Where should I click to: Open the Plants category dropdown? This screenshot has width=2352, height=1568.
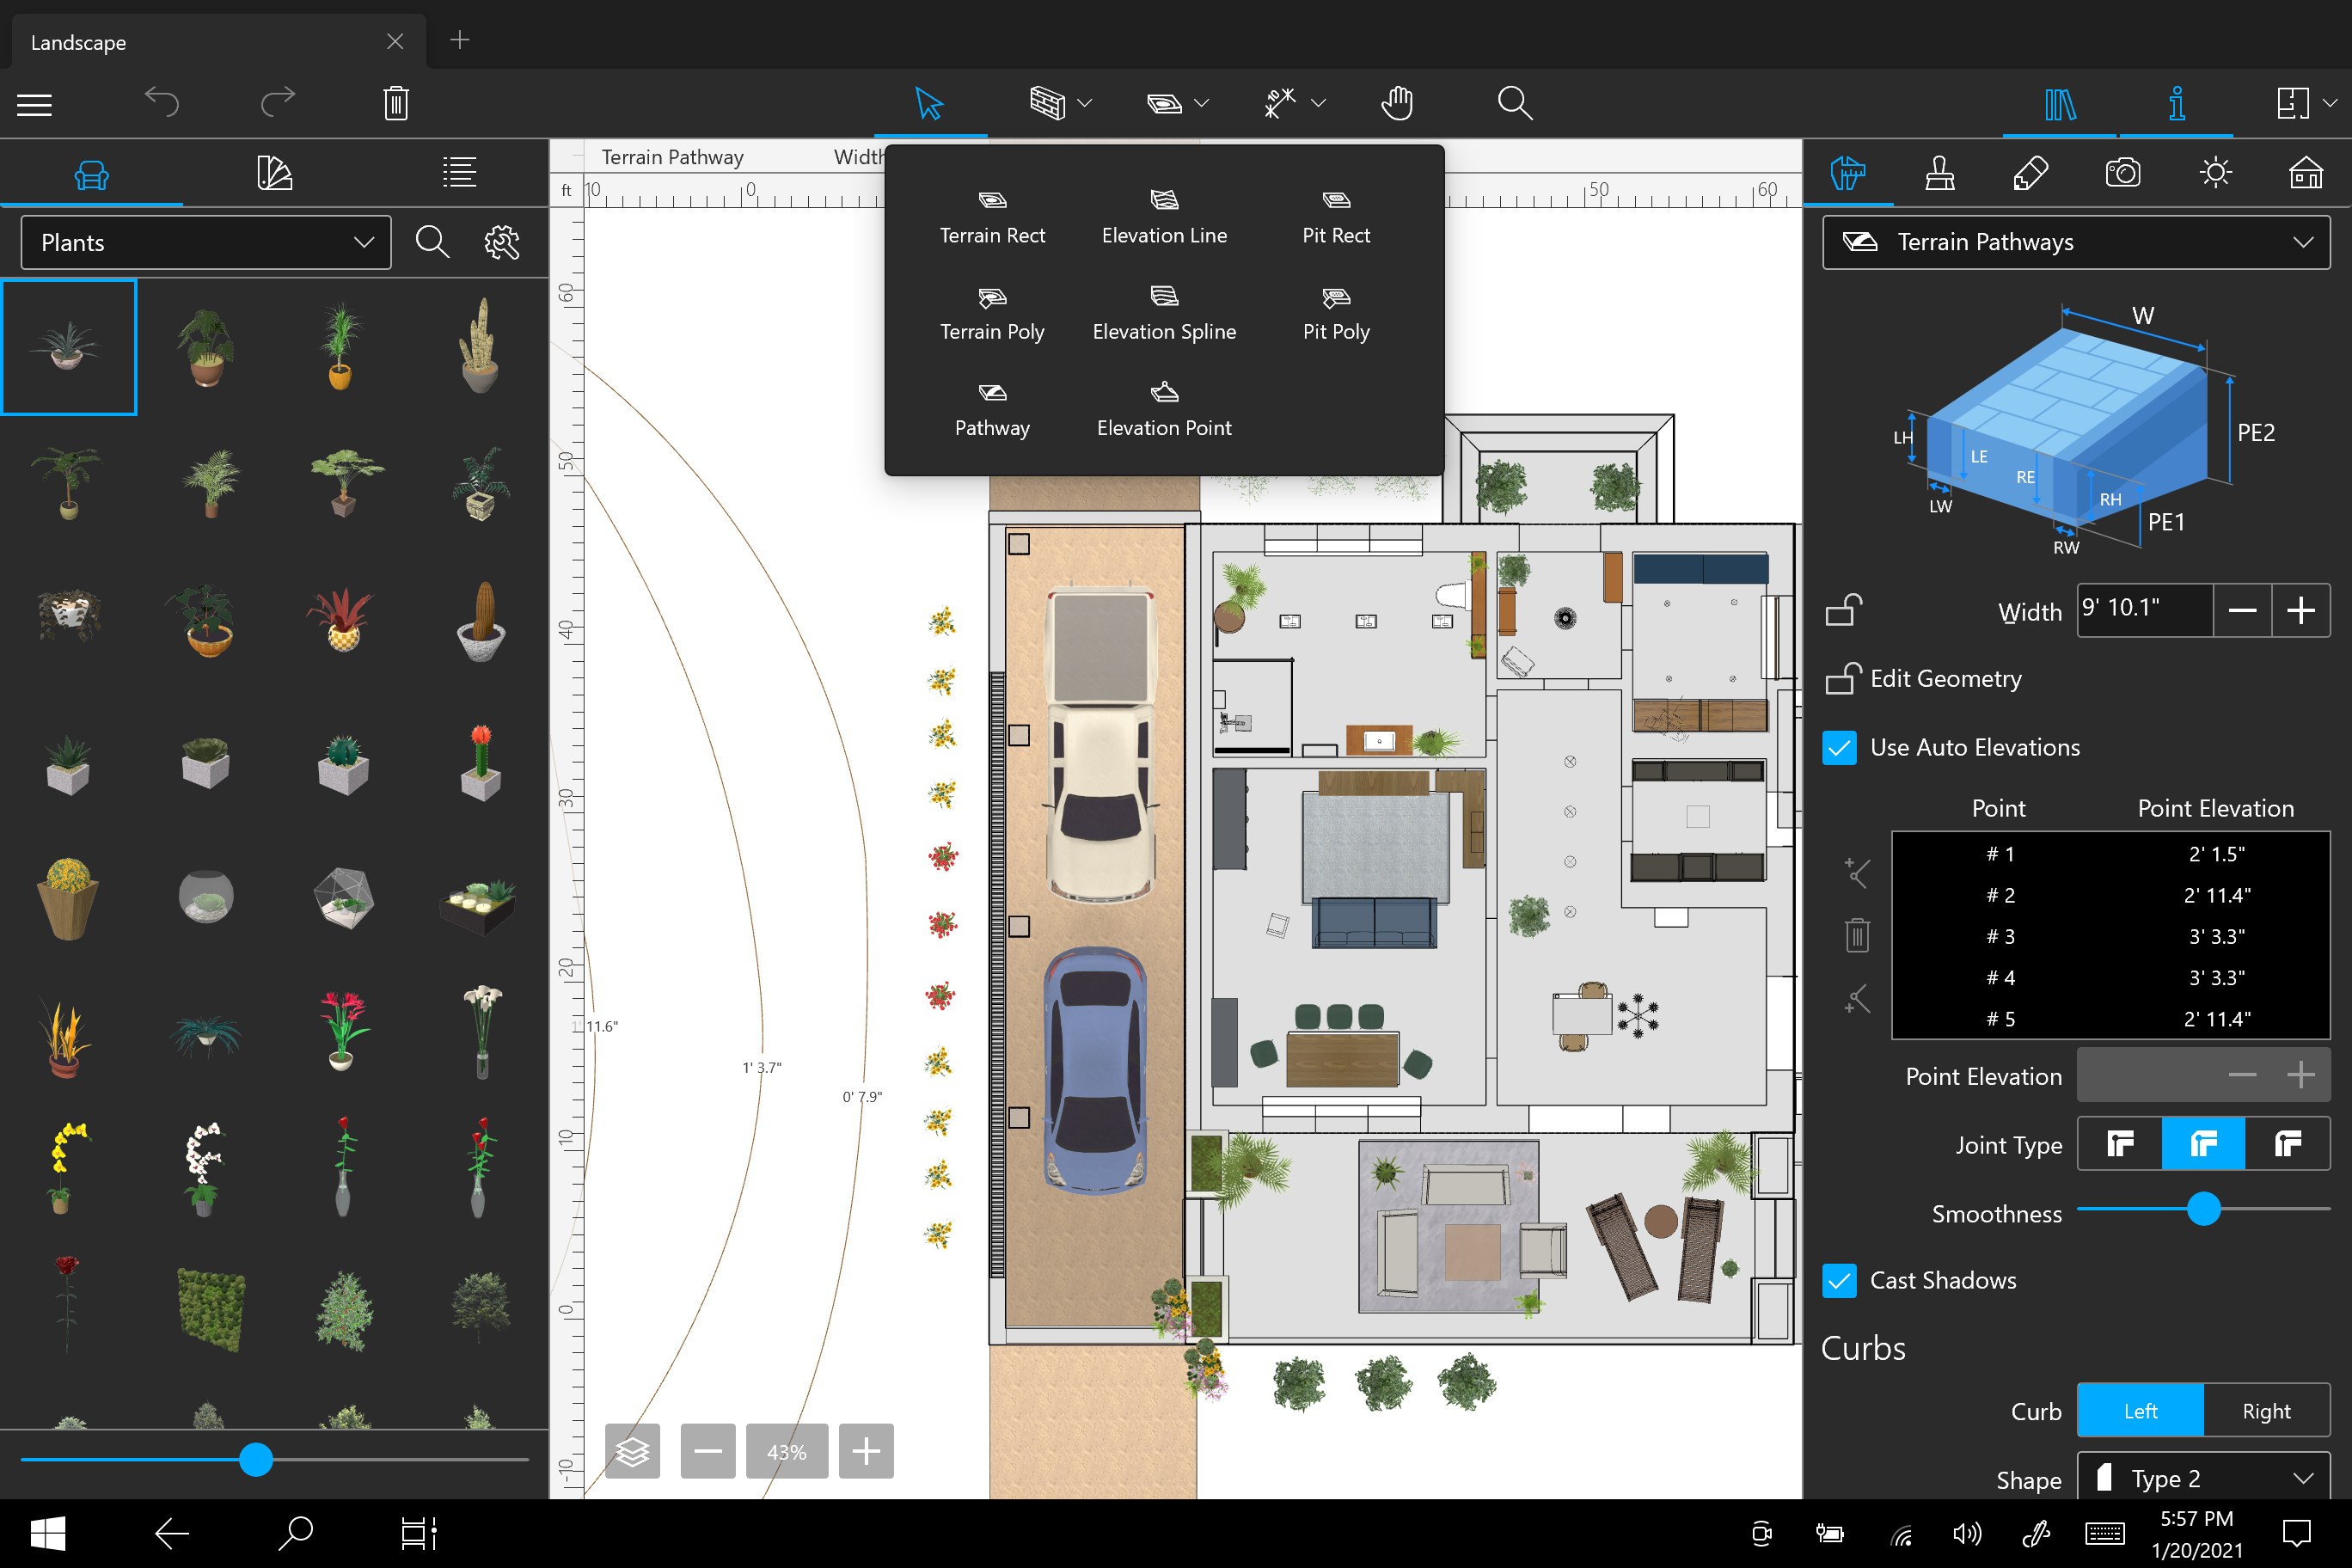tap(206, 243)
